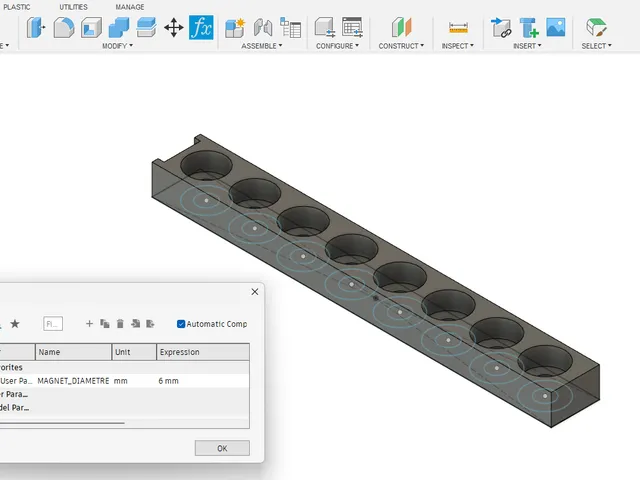Toggle the Automatic Compute checkbox

pos(181,324)
